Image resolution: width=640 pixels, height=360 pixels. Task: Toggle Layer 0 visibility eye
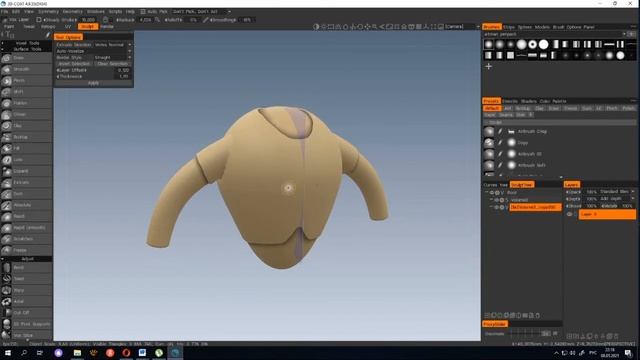click(x=569, y=214)
